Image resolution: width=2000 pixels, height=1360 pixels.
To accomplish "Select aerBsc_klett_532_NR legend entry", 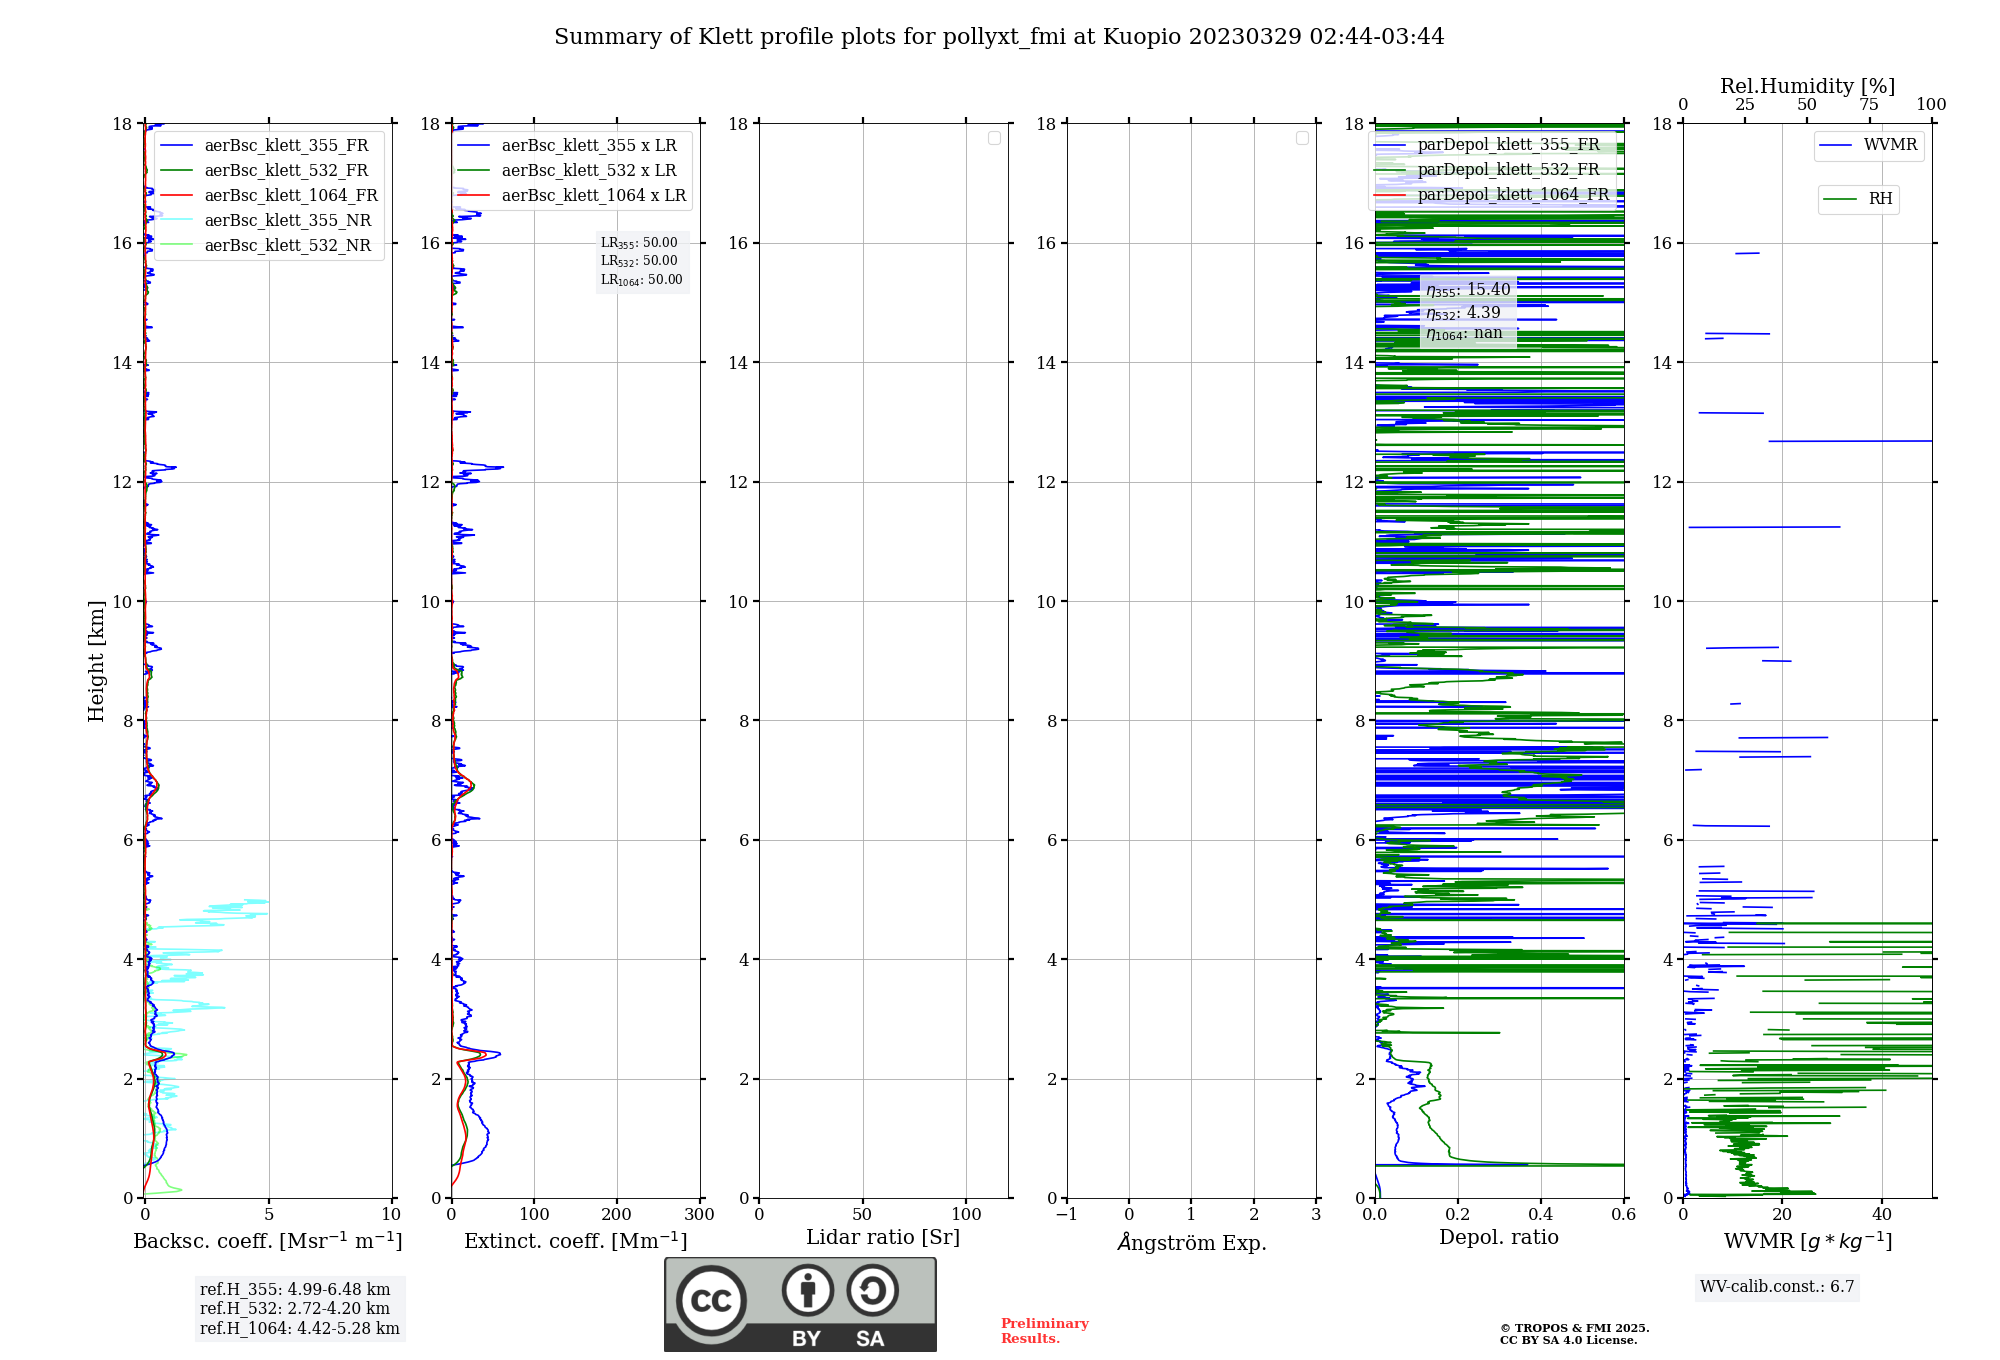I will (x=266, y=245).
